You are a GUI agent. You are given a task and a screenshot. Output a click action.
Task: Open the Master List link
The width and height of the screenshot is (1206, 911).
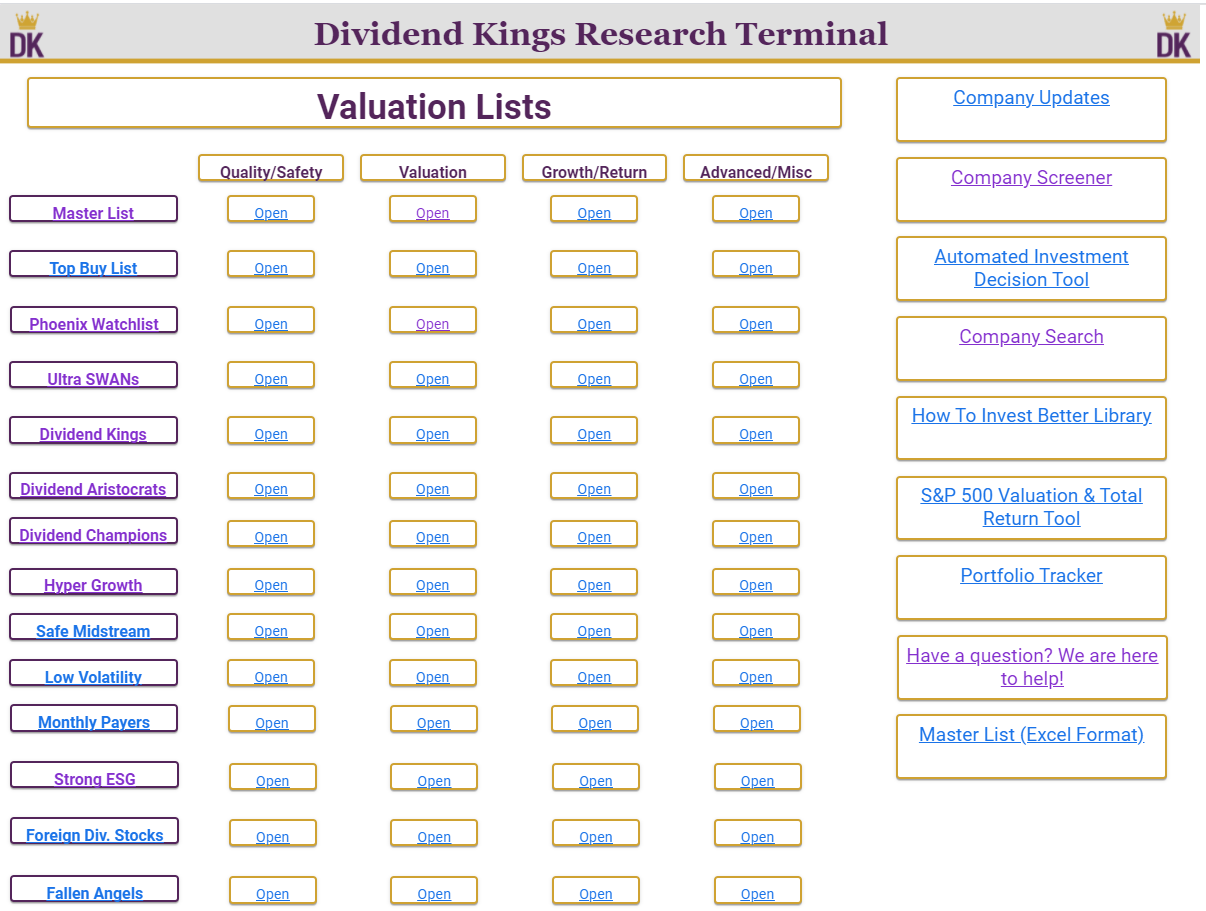(93, 213)
